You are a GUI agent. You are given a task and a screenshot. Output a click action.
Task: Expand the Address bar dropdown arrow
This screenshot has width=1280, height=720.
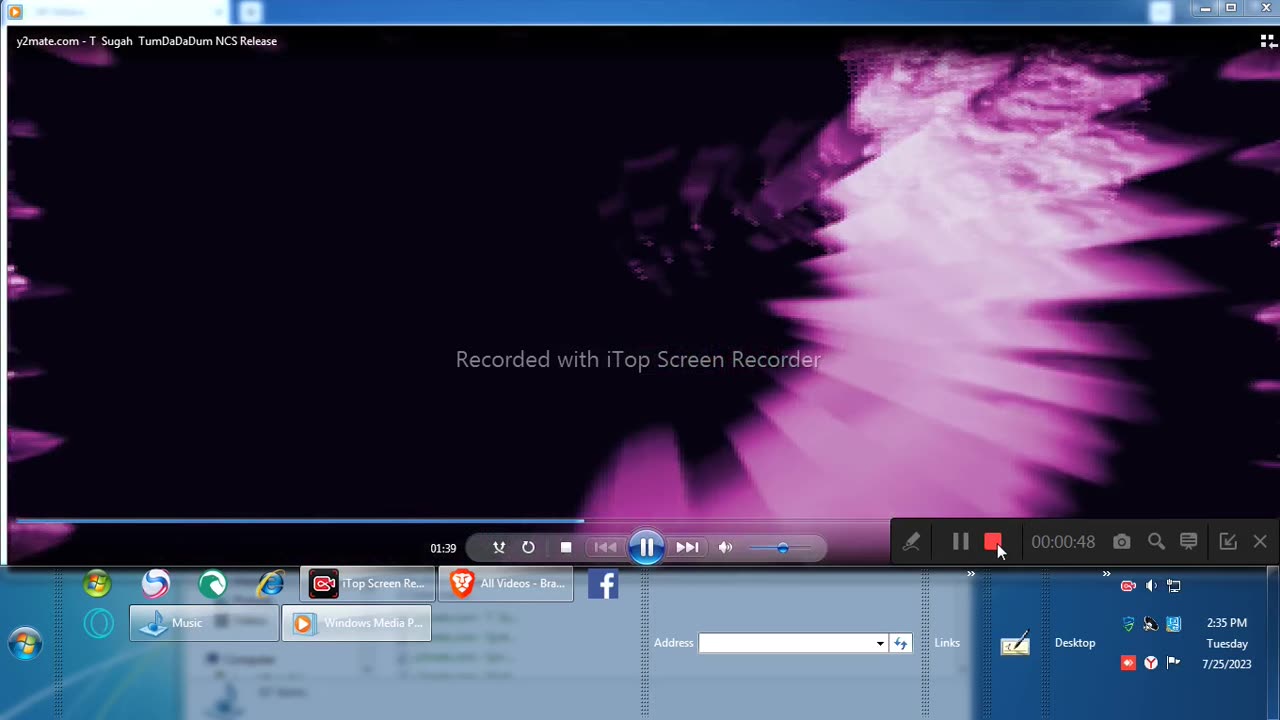(880, 643)
